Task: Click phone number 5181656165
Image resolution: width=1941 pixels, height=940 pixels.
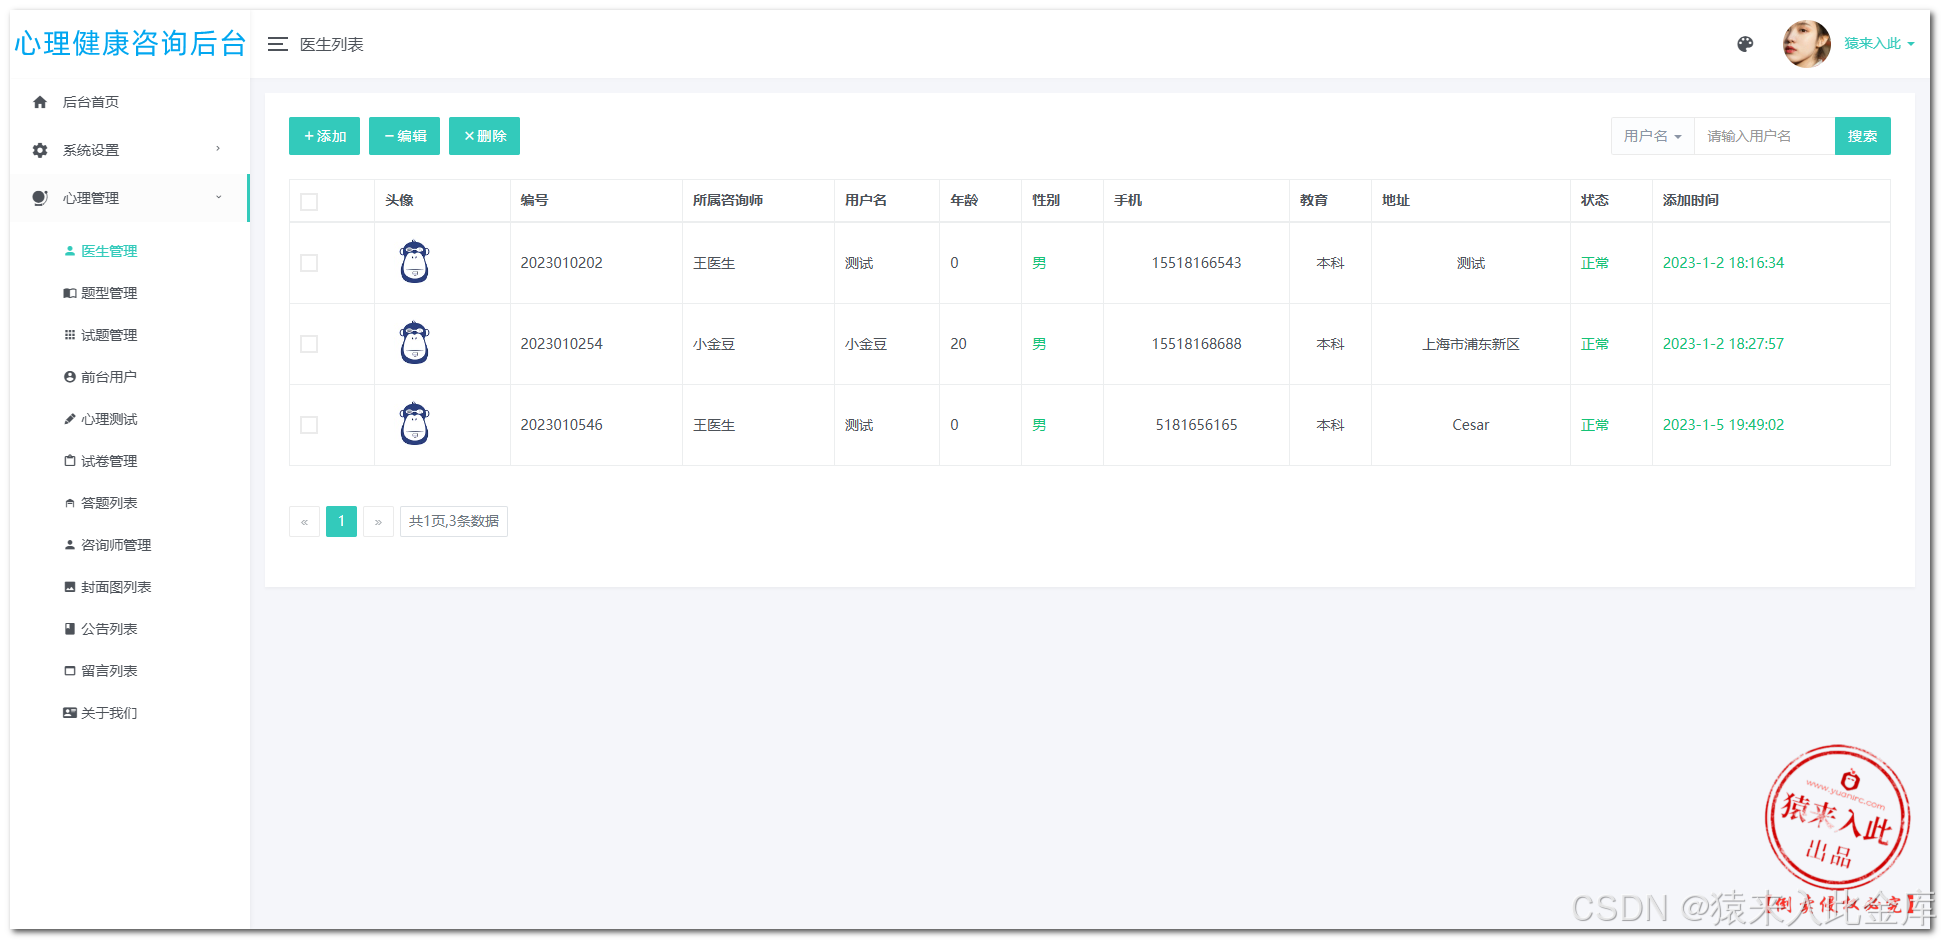Action: [1196, 425]
